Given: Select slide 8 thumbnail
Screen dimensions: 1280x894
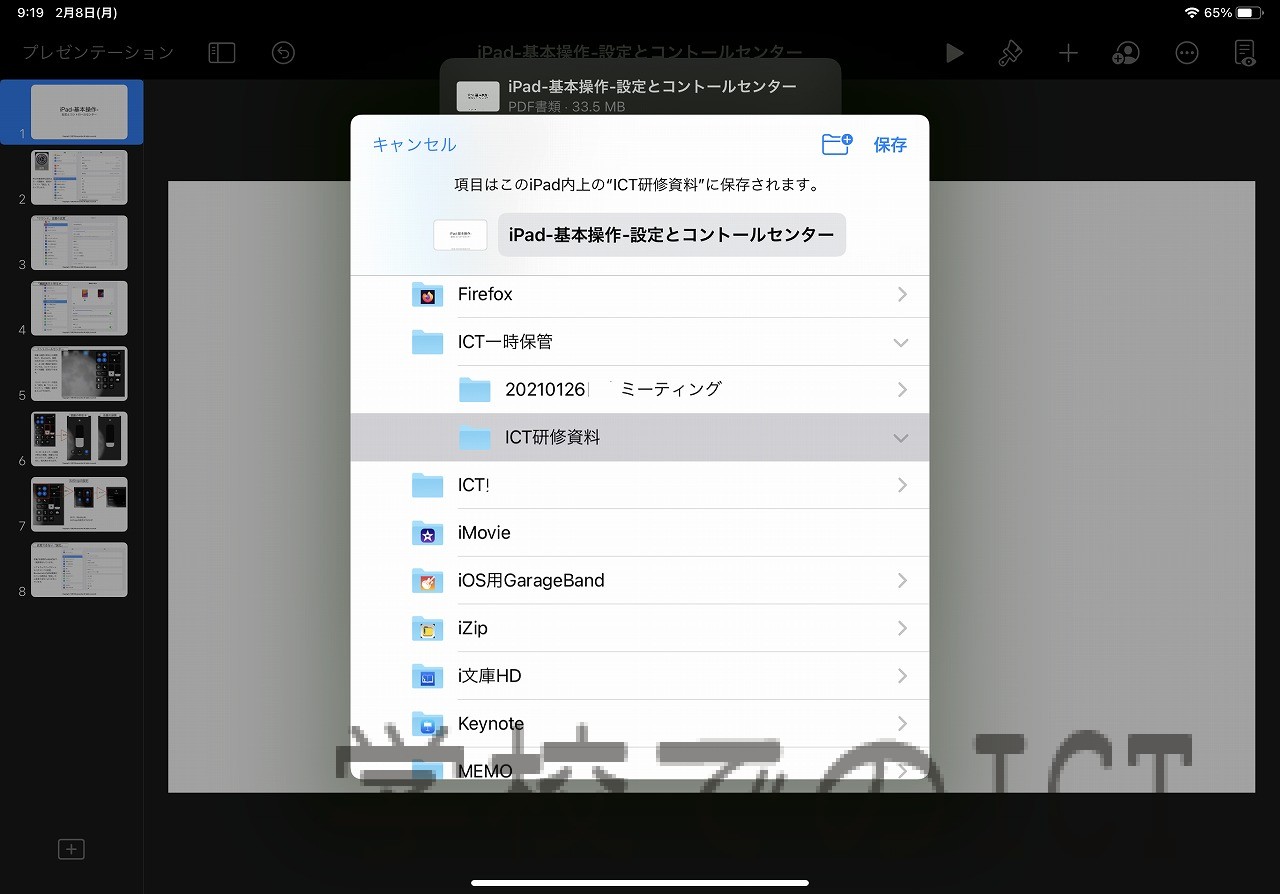Looking at the screenshot, I should click(x=79, y=570).
